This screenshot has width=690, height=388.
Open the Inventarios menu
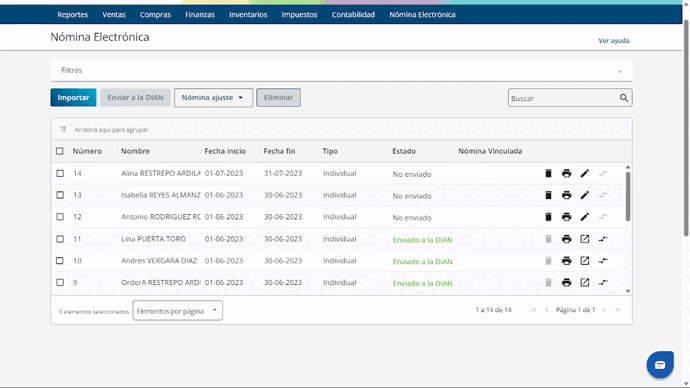248,15
